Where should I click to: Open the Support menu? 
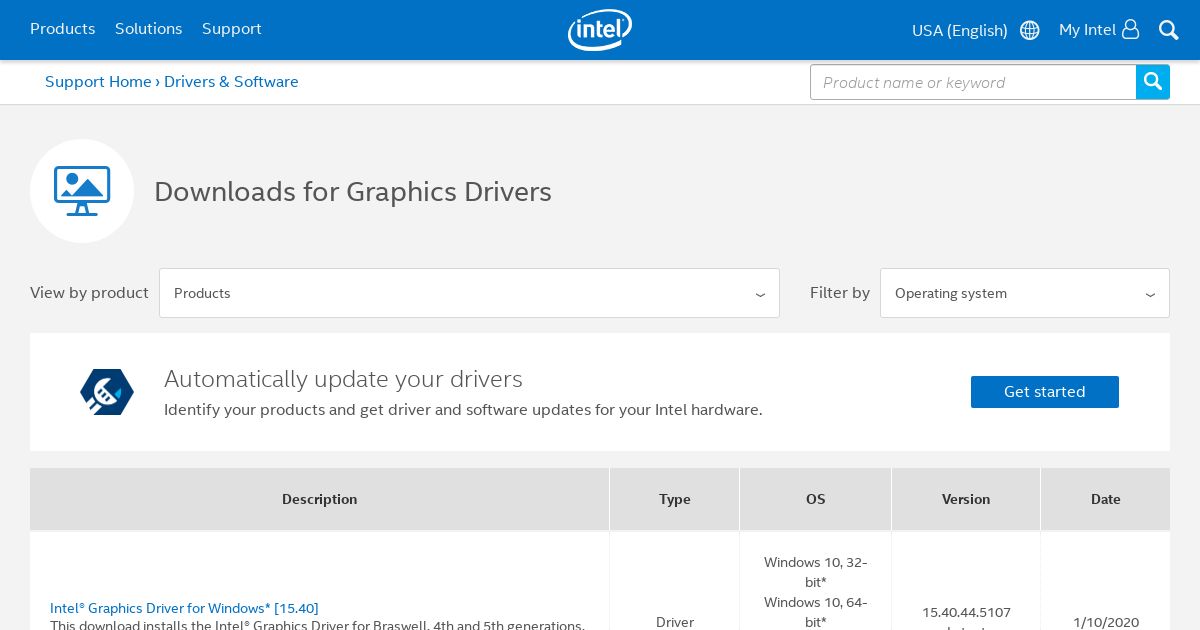pyautogui.click(x=231, y=29)
